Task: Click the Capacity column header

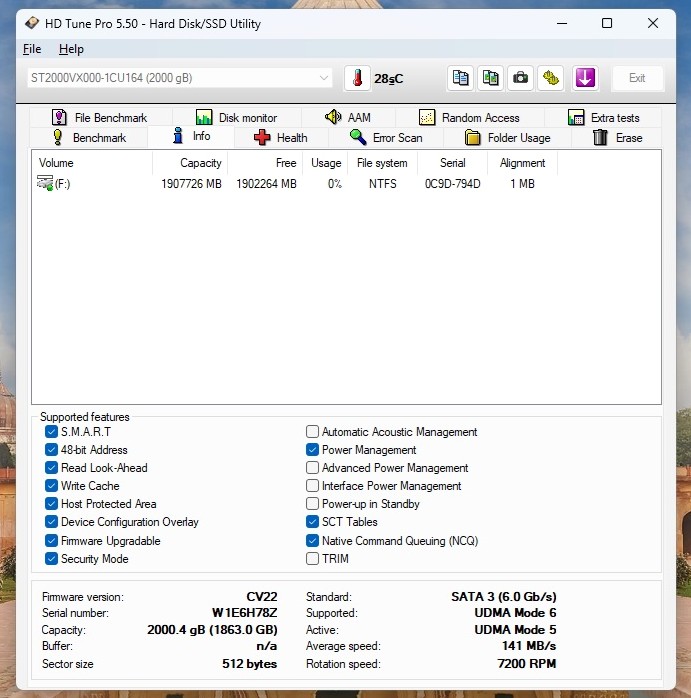Action: pos(200,163)
